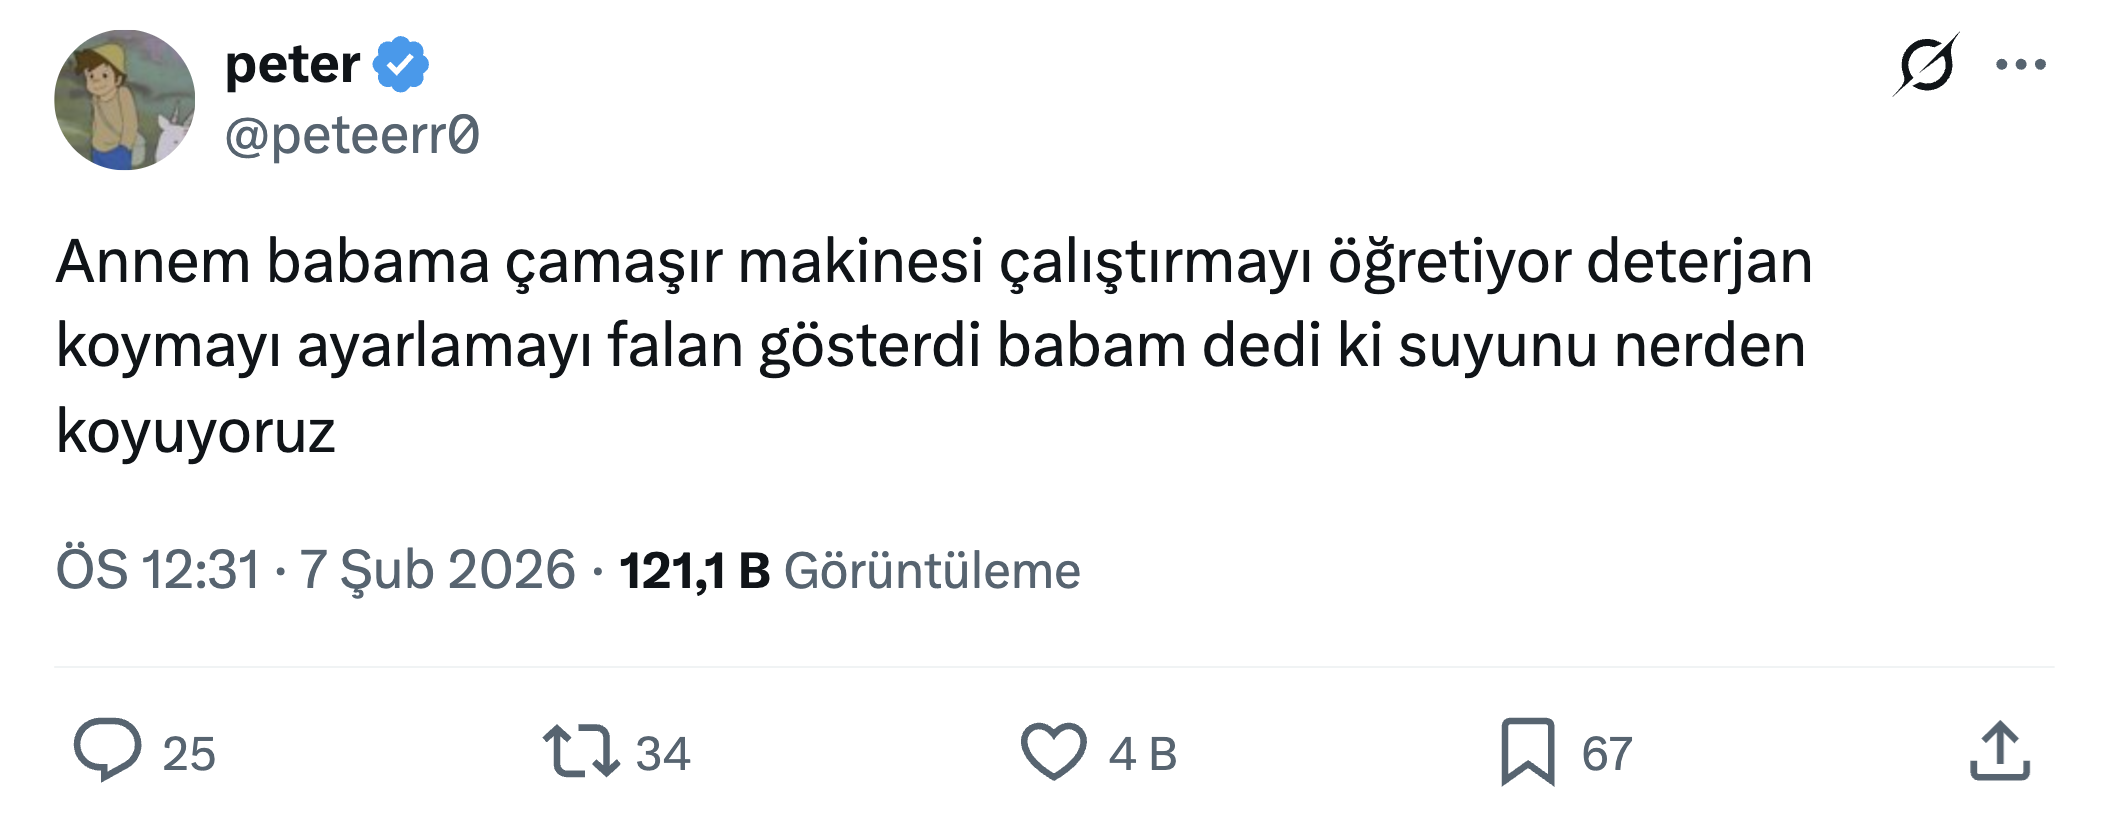Click the repost arrows icon

coord(580,752)
